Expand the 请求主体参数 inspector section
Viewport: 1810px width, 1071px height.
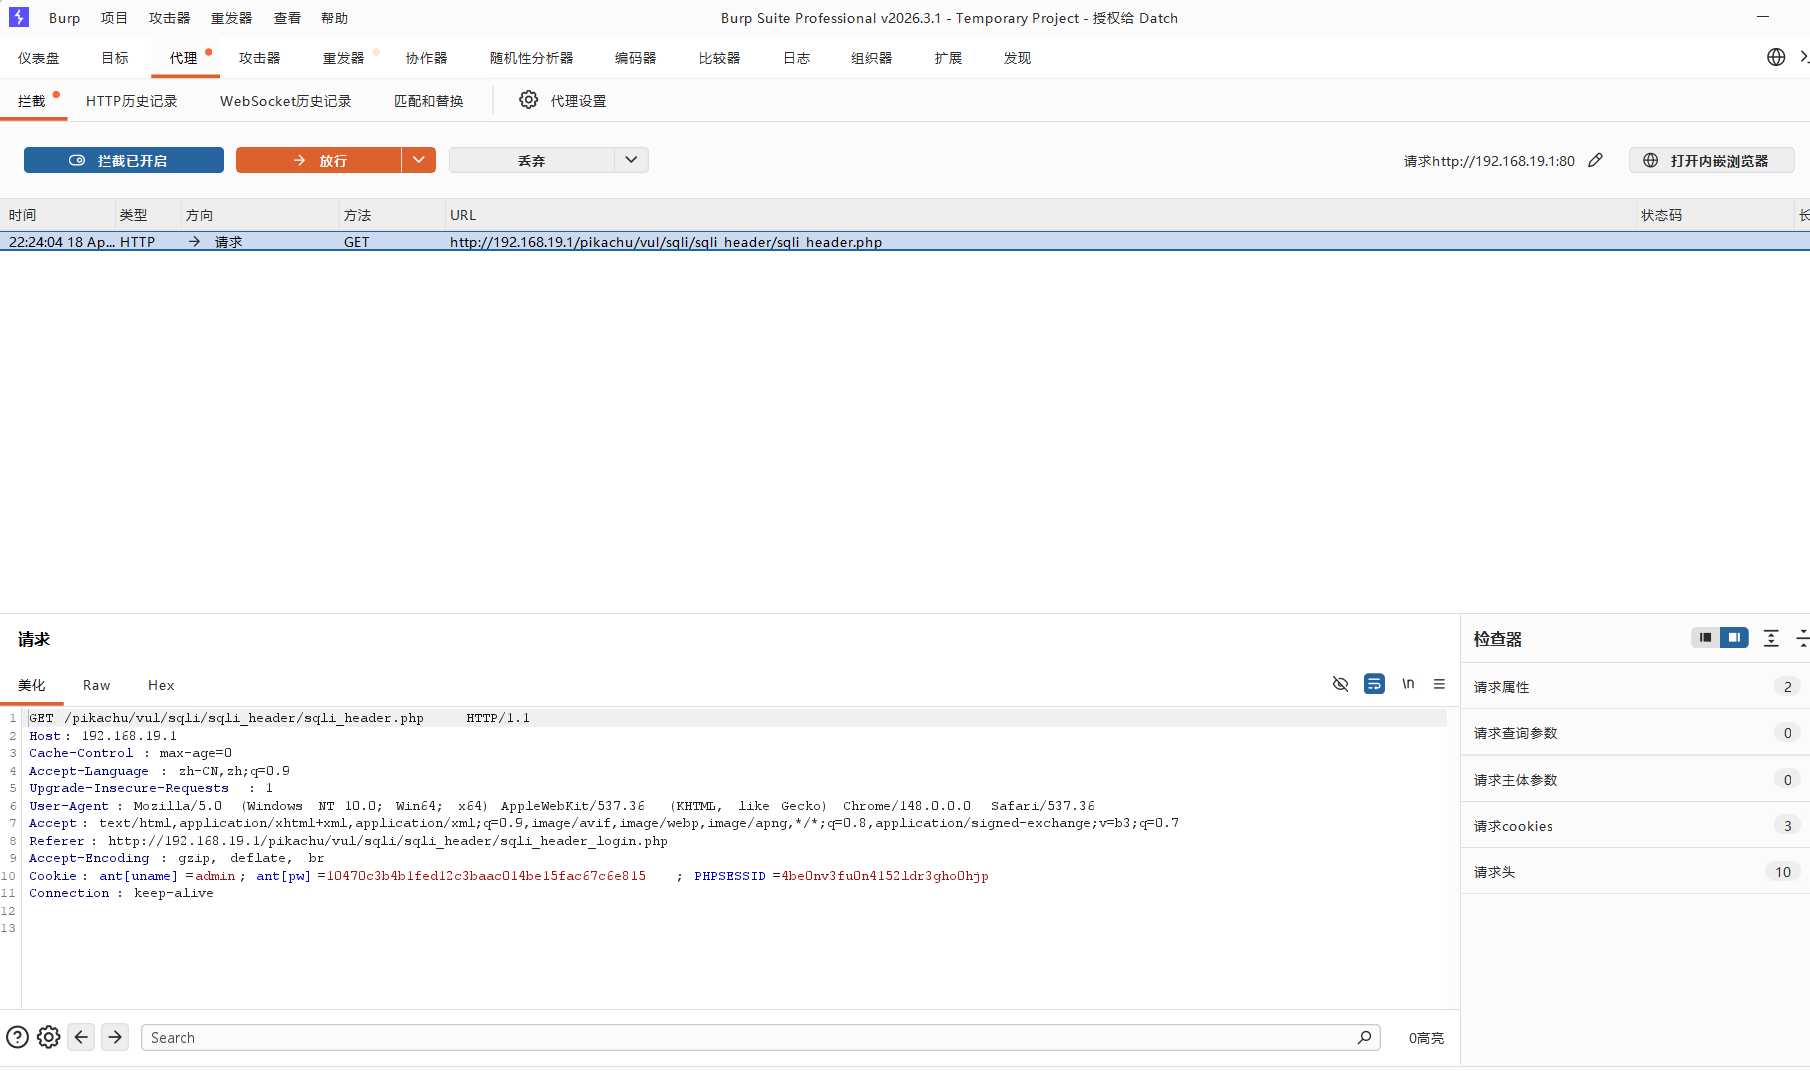[1635, 779]
